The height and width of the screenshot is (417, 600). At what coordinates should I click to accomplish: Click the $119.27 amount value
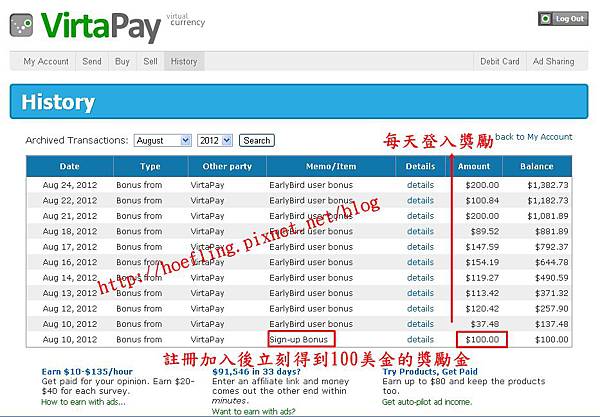coord(482,277)
